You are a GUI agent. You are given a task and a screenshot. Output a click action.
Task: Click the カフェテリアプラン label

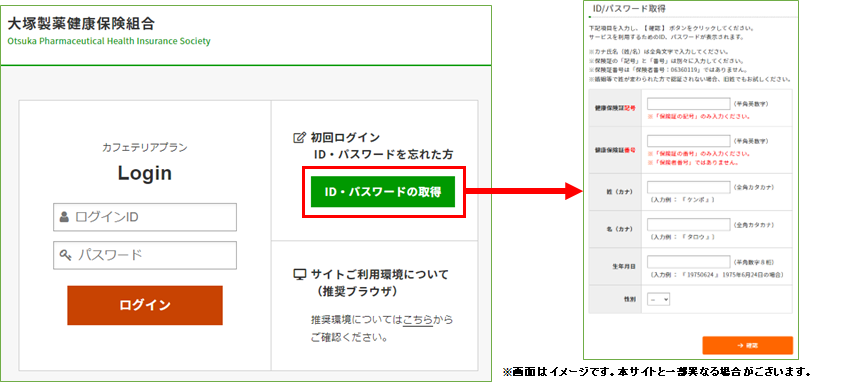[145, 148]
